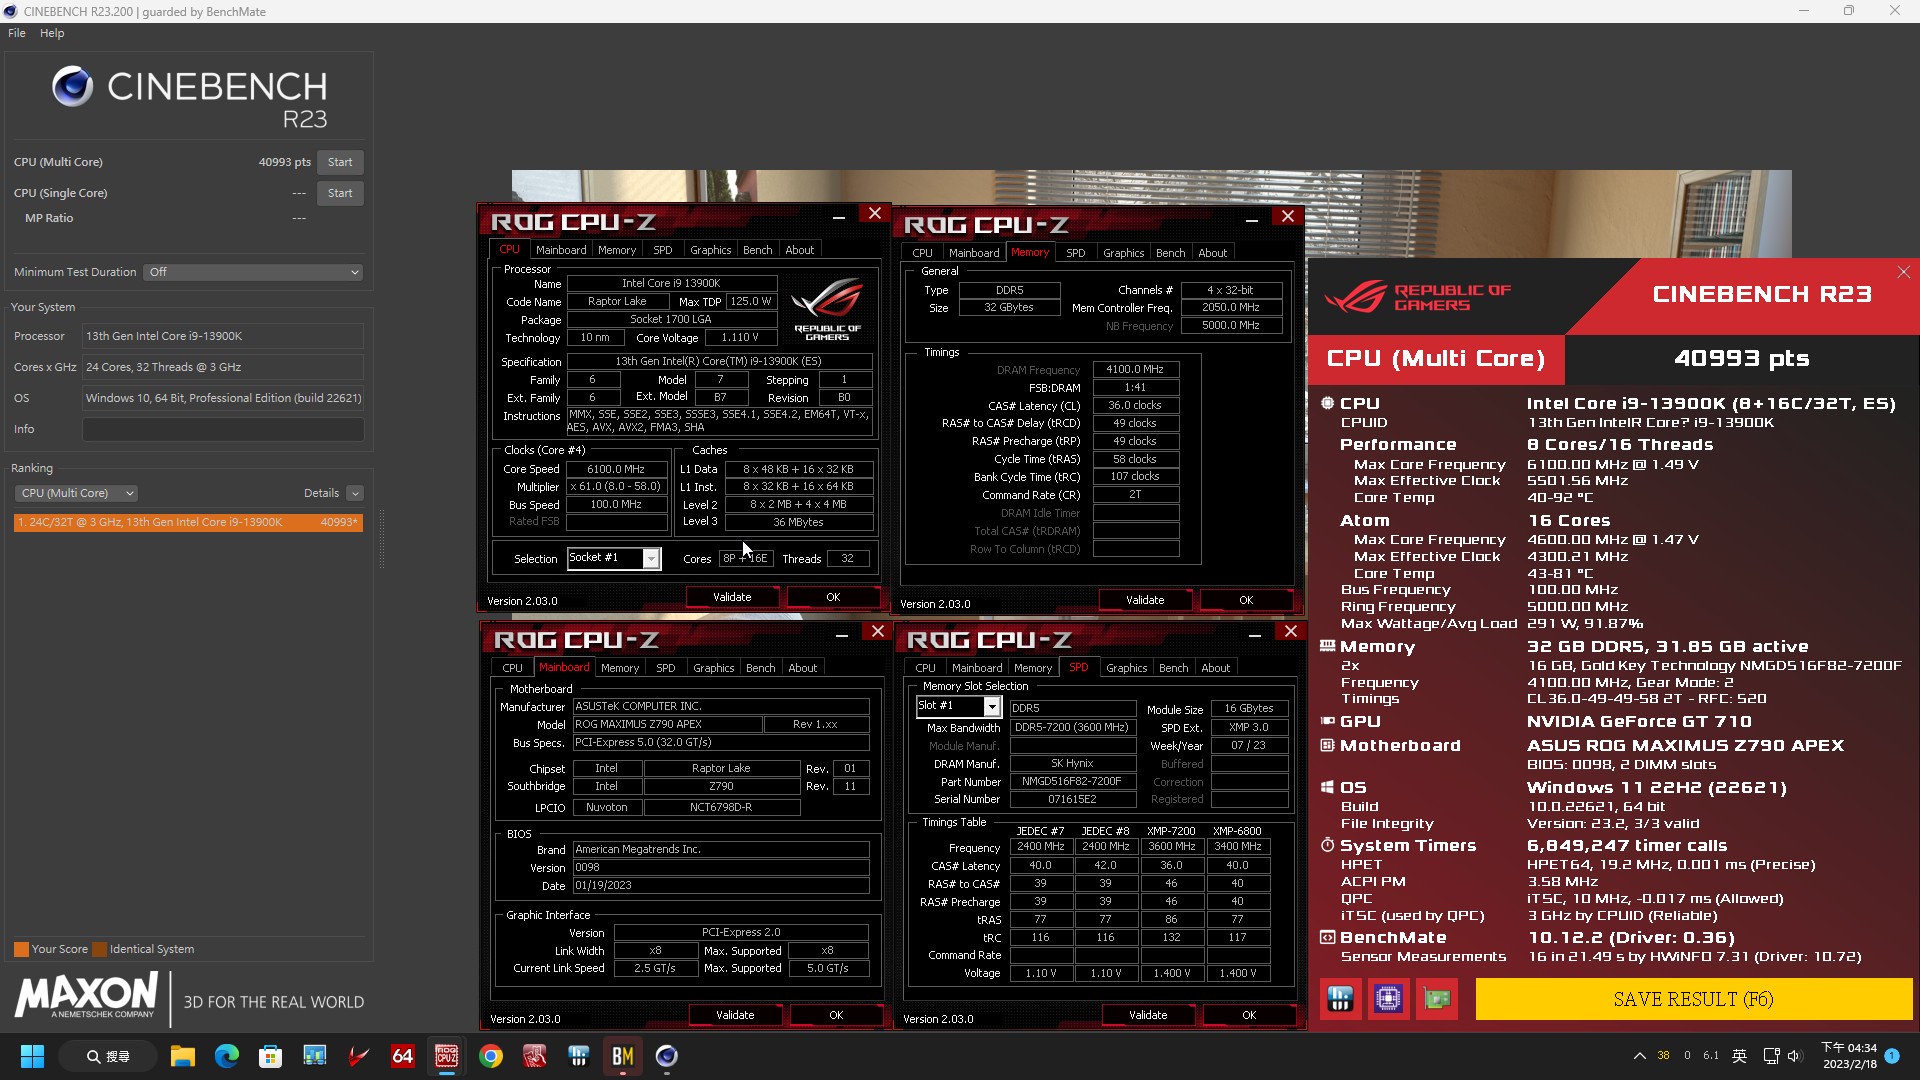Open HWiNFO taskbar icon
The width and height of the screenshot is (1920, 1080).
579,1056
